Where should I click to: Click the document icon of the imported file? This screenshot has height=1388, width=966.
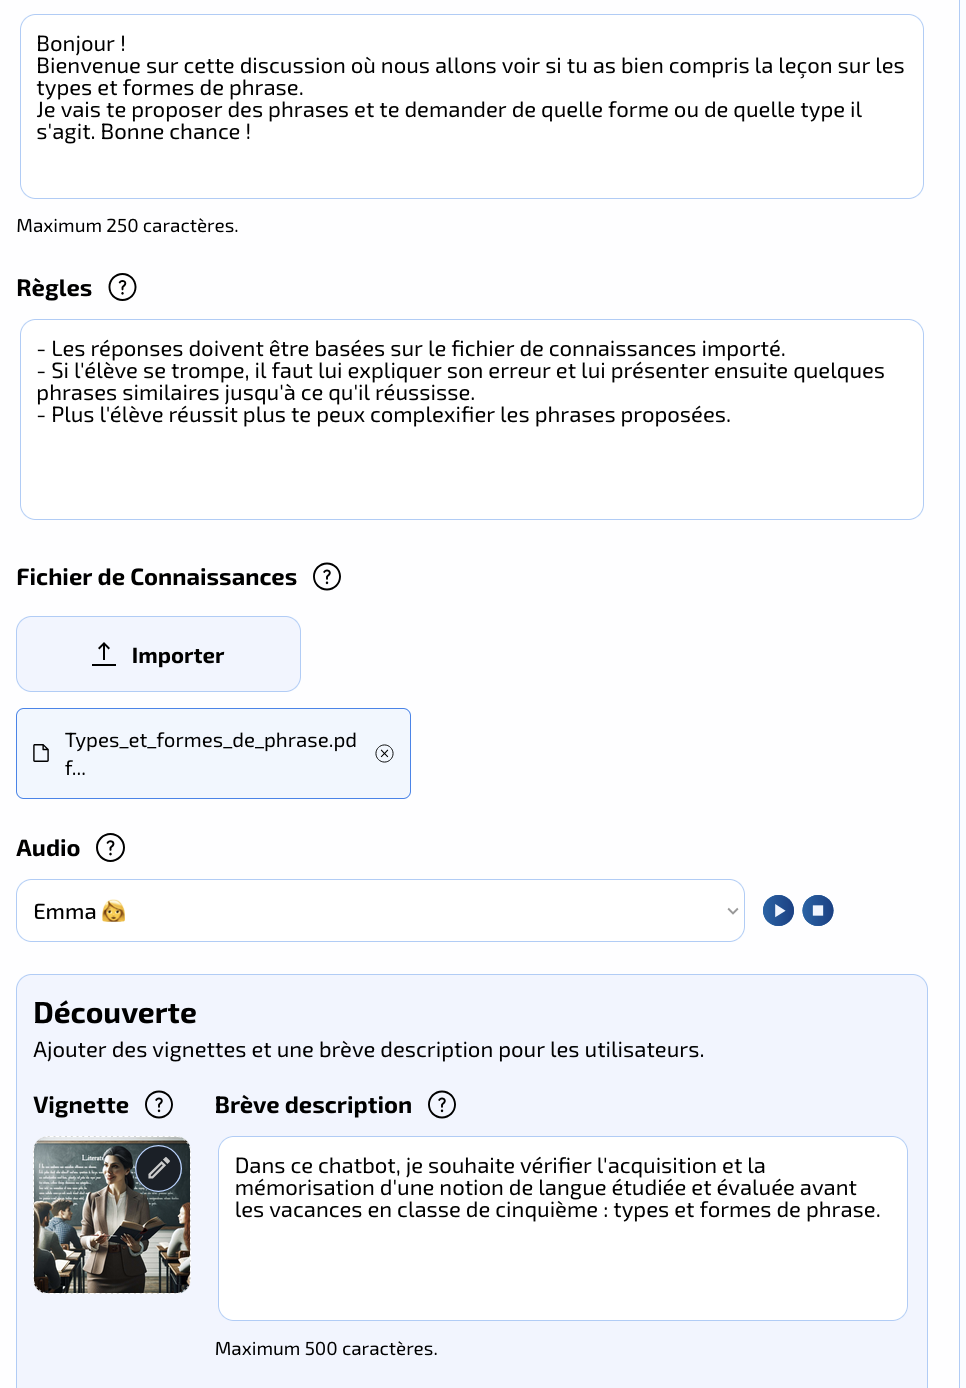click(41, 754)
